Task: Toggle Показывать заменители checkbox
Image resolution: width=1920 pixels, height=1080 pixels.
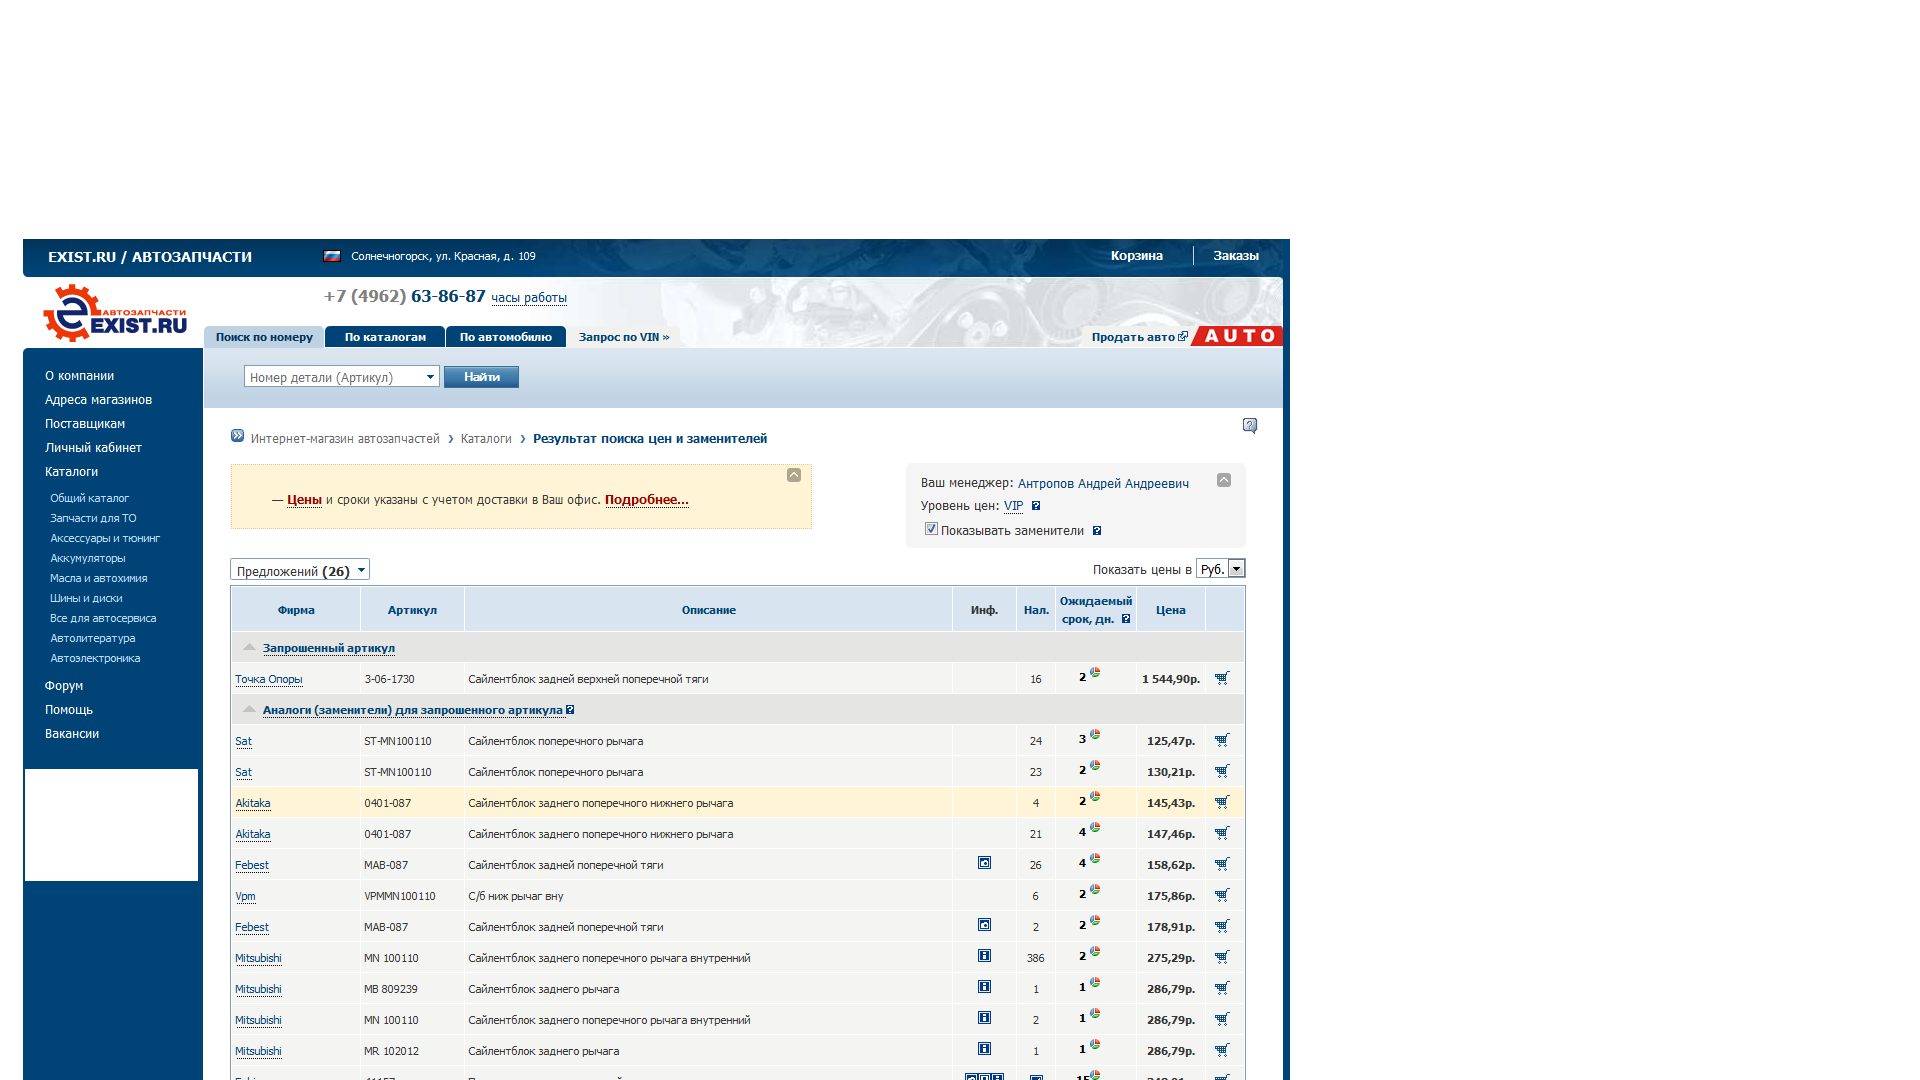Action: [x=931, y=529]
